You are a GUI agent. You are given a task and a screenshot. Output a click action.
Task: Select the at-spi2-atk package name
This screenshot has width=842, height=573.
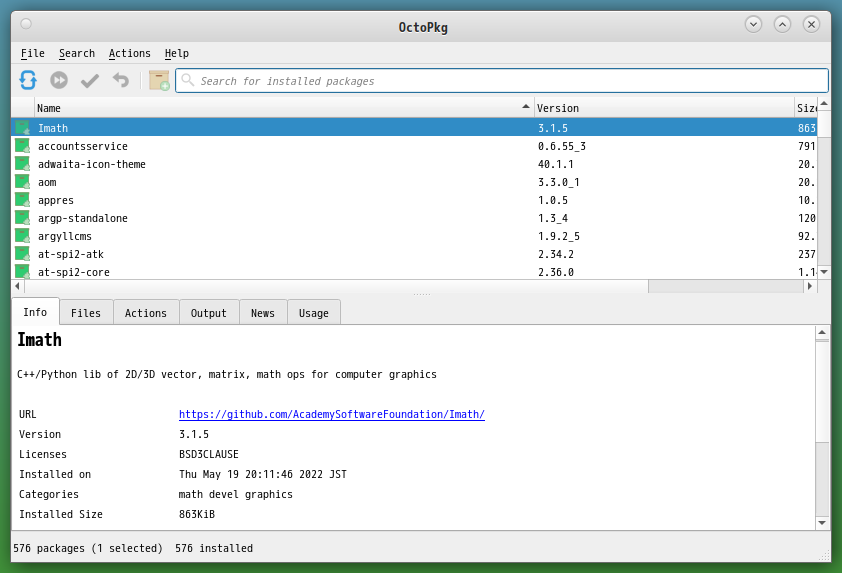click(x=71, y=254)
